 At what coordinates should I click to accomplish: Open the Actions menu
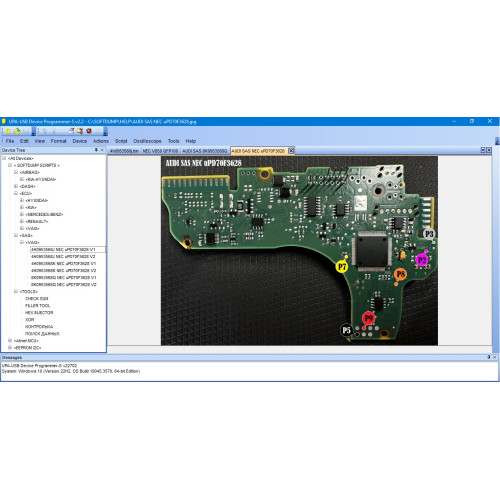click(101, 141)
